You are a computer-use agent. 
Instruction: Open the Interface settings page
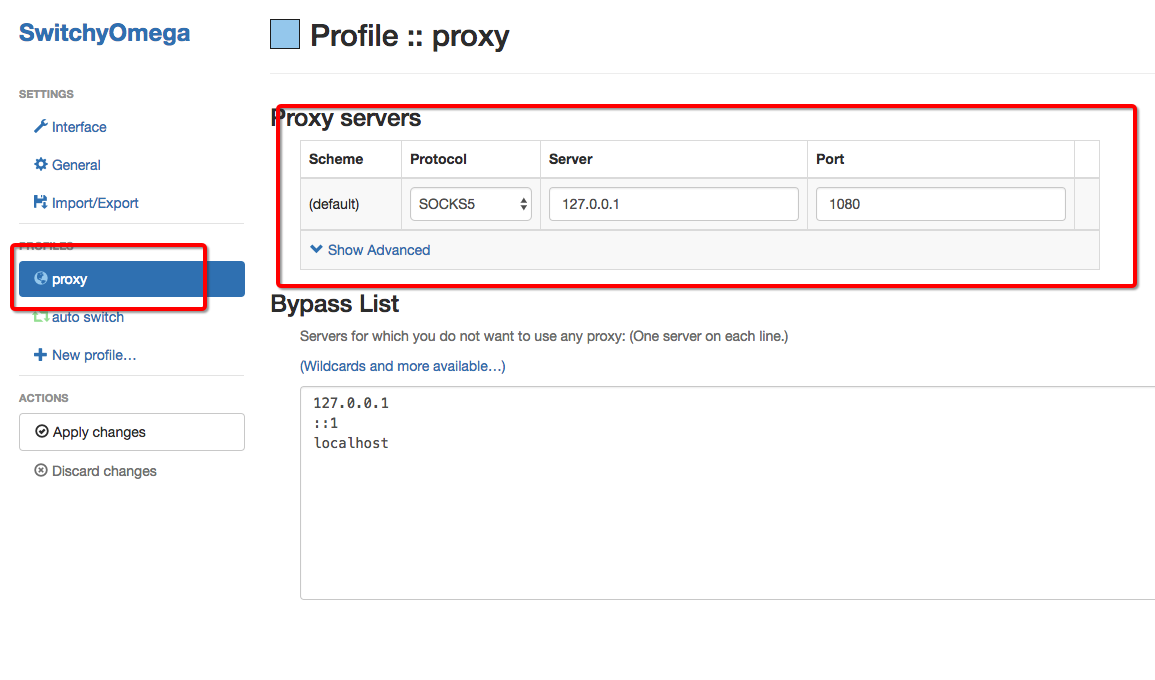click(x=79, y=127)
